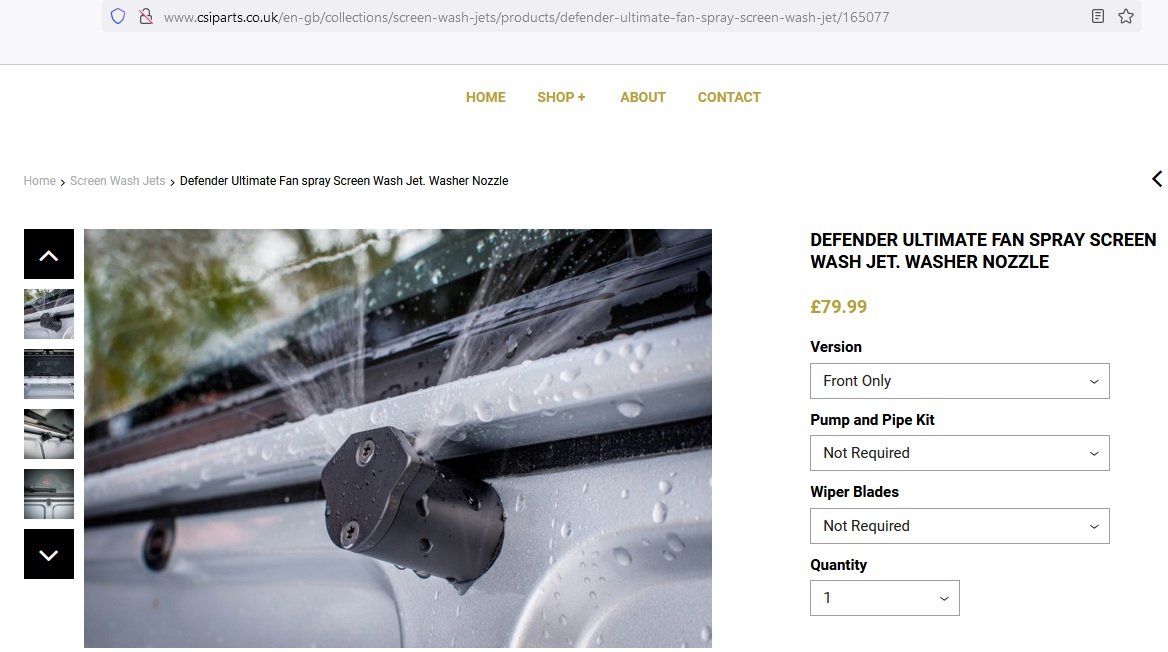Click the browser address bar URL
1168x652 pixels.
point(526,16)
